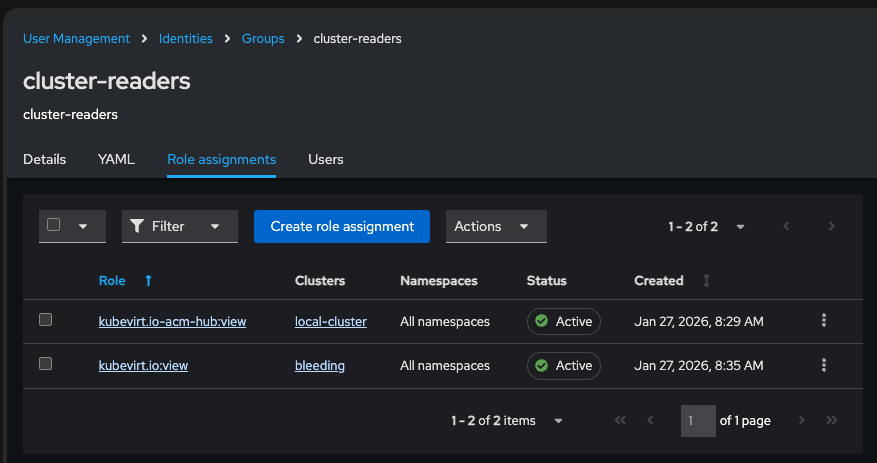Viewport: 877px width, 463px height.
Task: Toggle the select-all rows checkbox
Action: tap(54, 225)
